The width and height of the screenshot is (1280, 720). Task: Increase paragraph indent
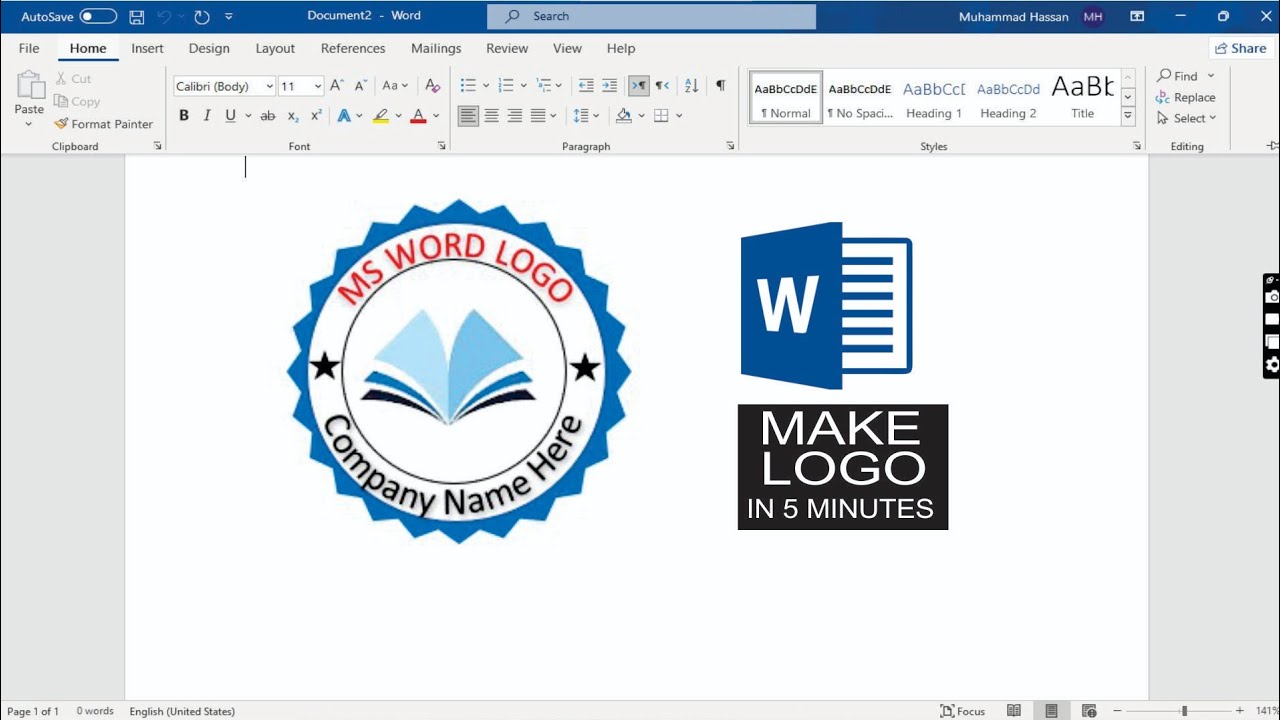pyautogui.click(x=609, y=86)
